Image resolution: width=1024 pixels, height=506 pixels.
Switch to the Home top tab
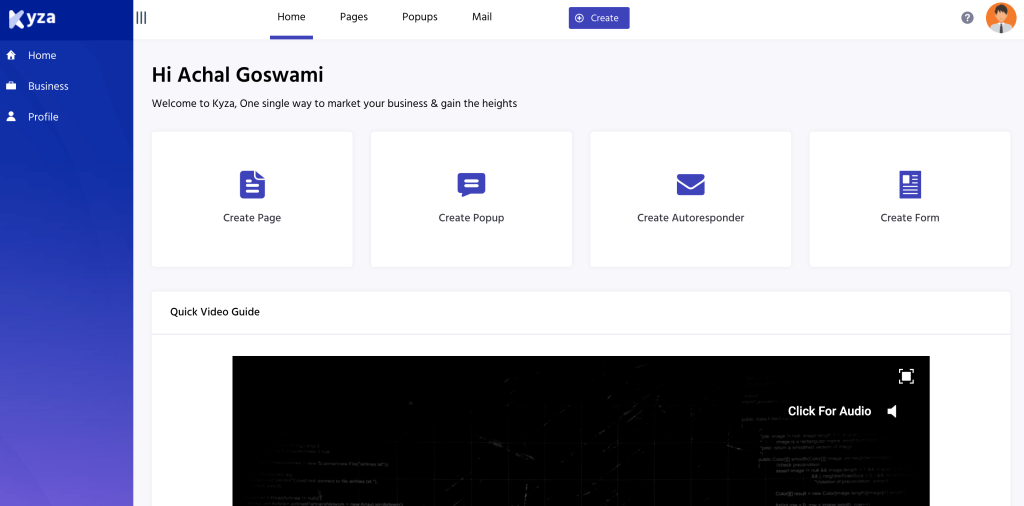point(291,18)
